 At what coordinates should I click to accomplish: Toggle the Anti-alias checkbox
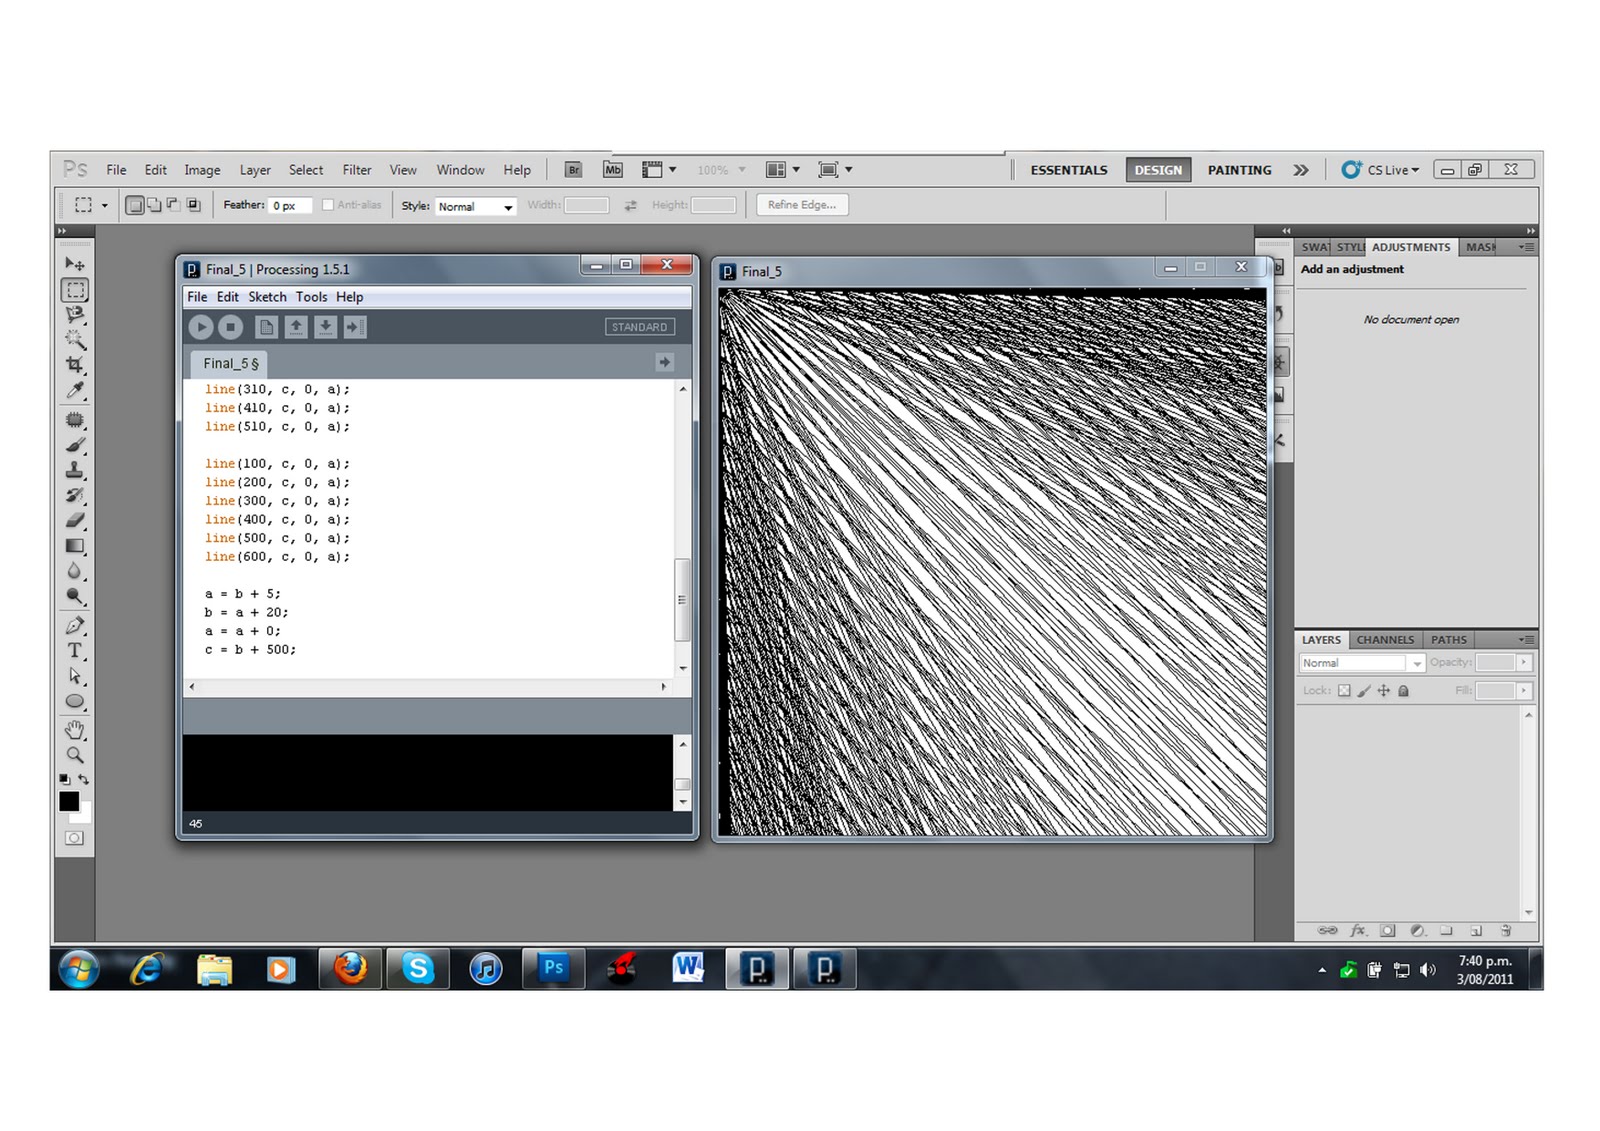tap(327, 205)
